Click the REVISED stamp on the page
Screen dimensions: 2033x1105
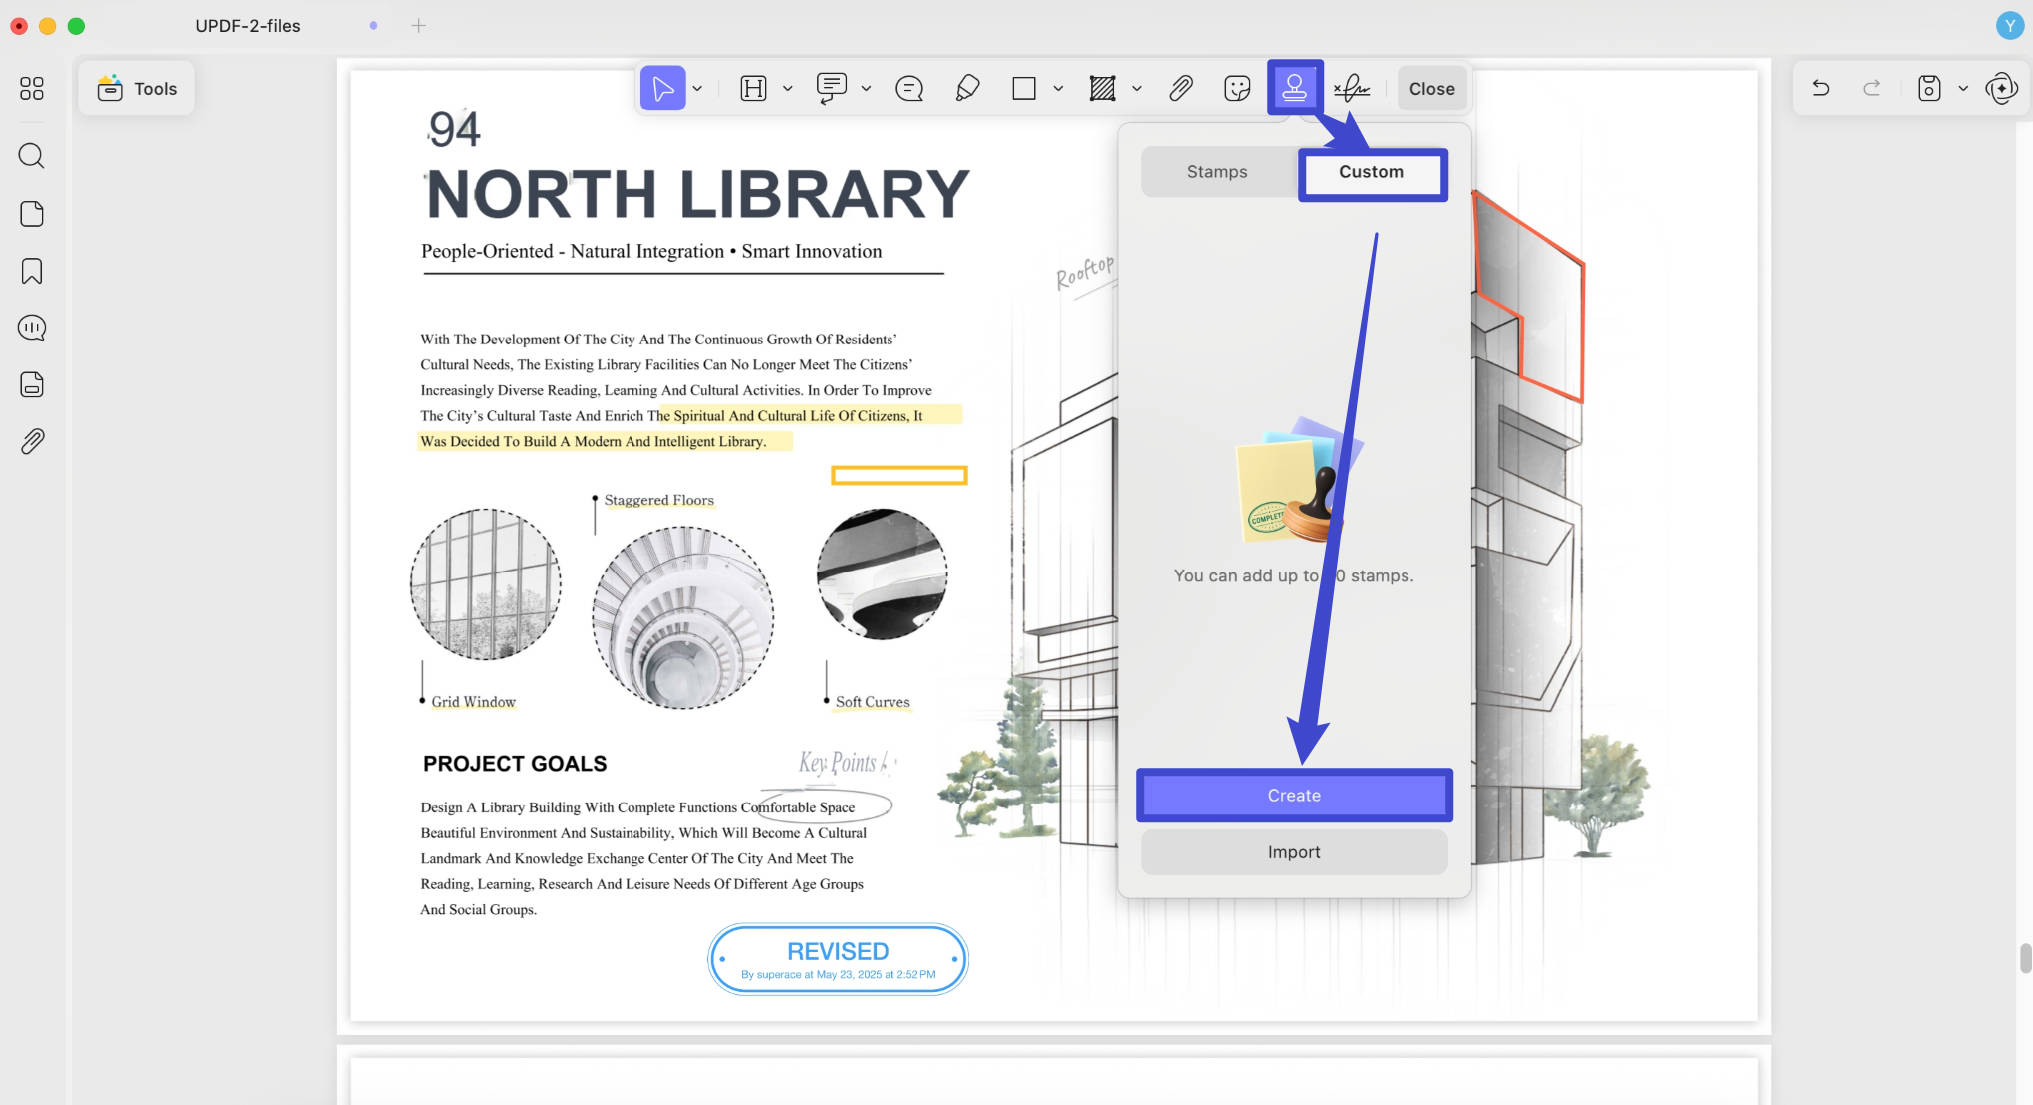tap(838, 958)
